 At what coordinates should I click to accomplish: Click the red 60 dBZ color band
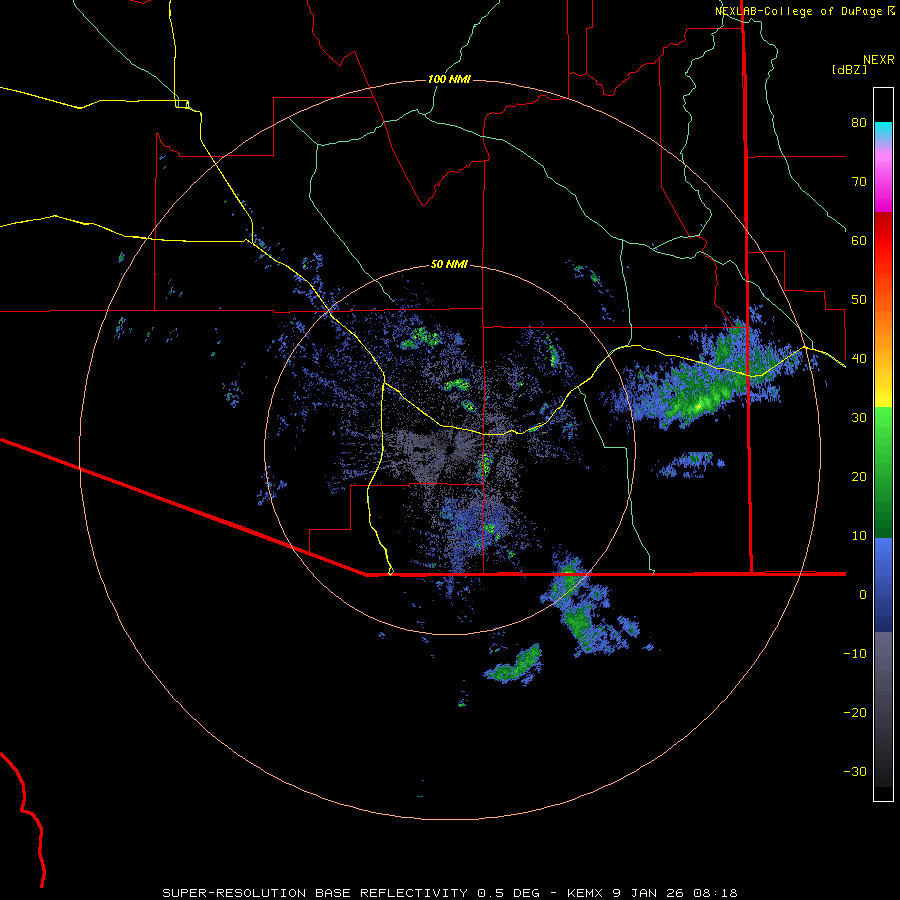click(883, 241)
